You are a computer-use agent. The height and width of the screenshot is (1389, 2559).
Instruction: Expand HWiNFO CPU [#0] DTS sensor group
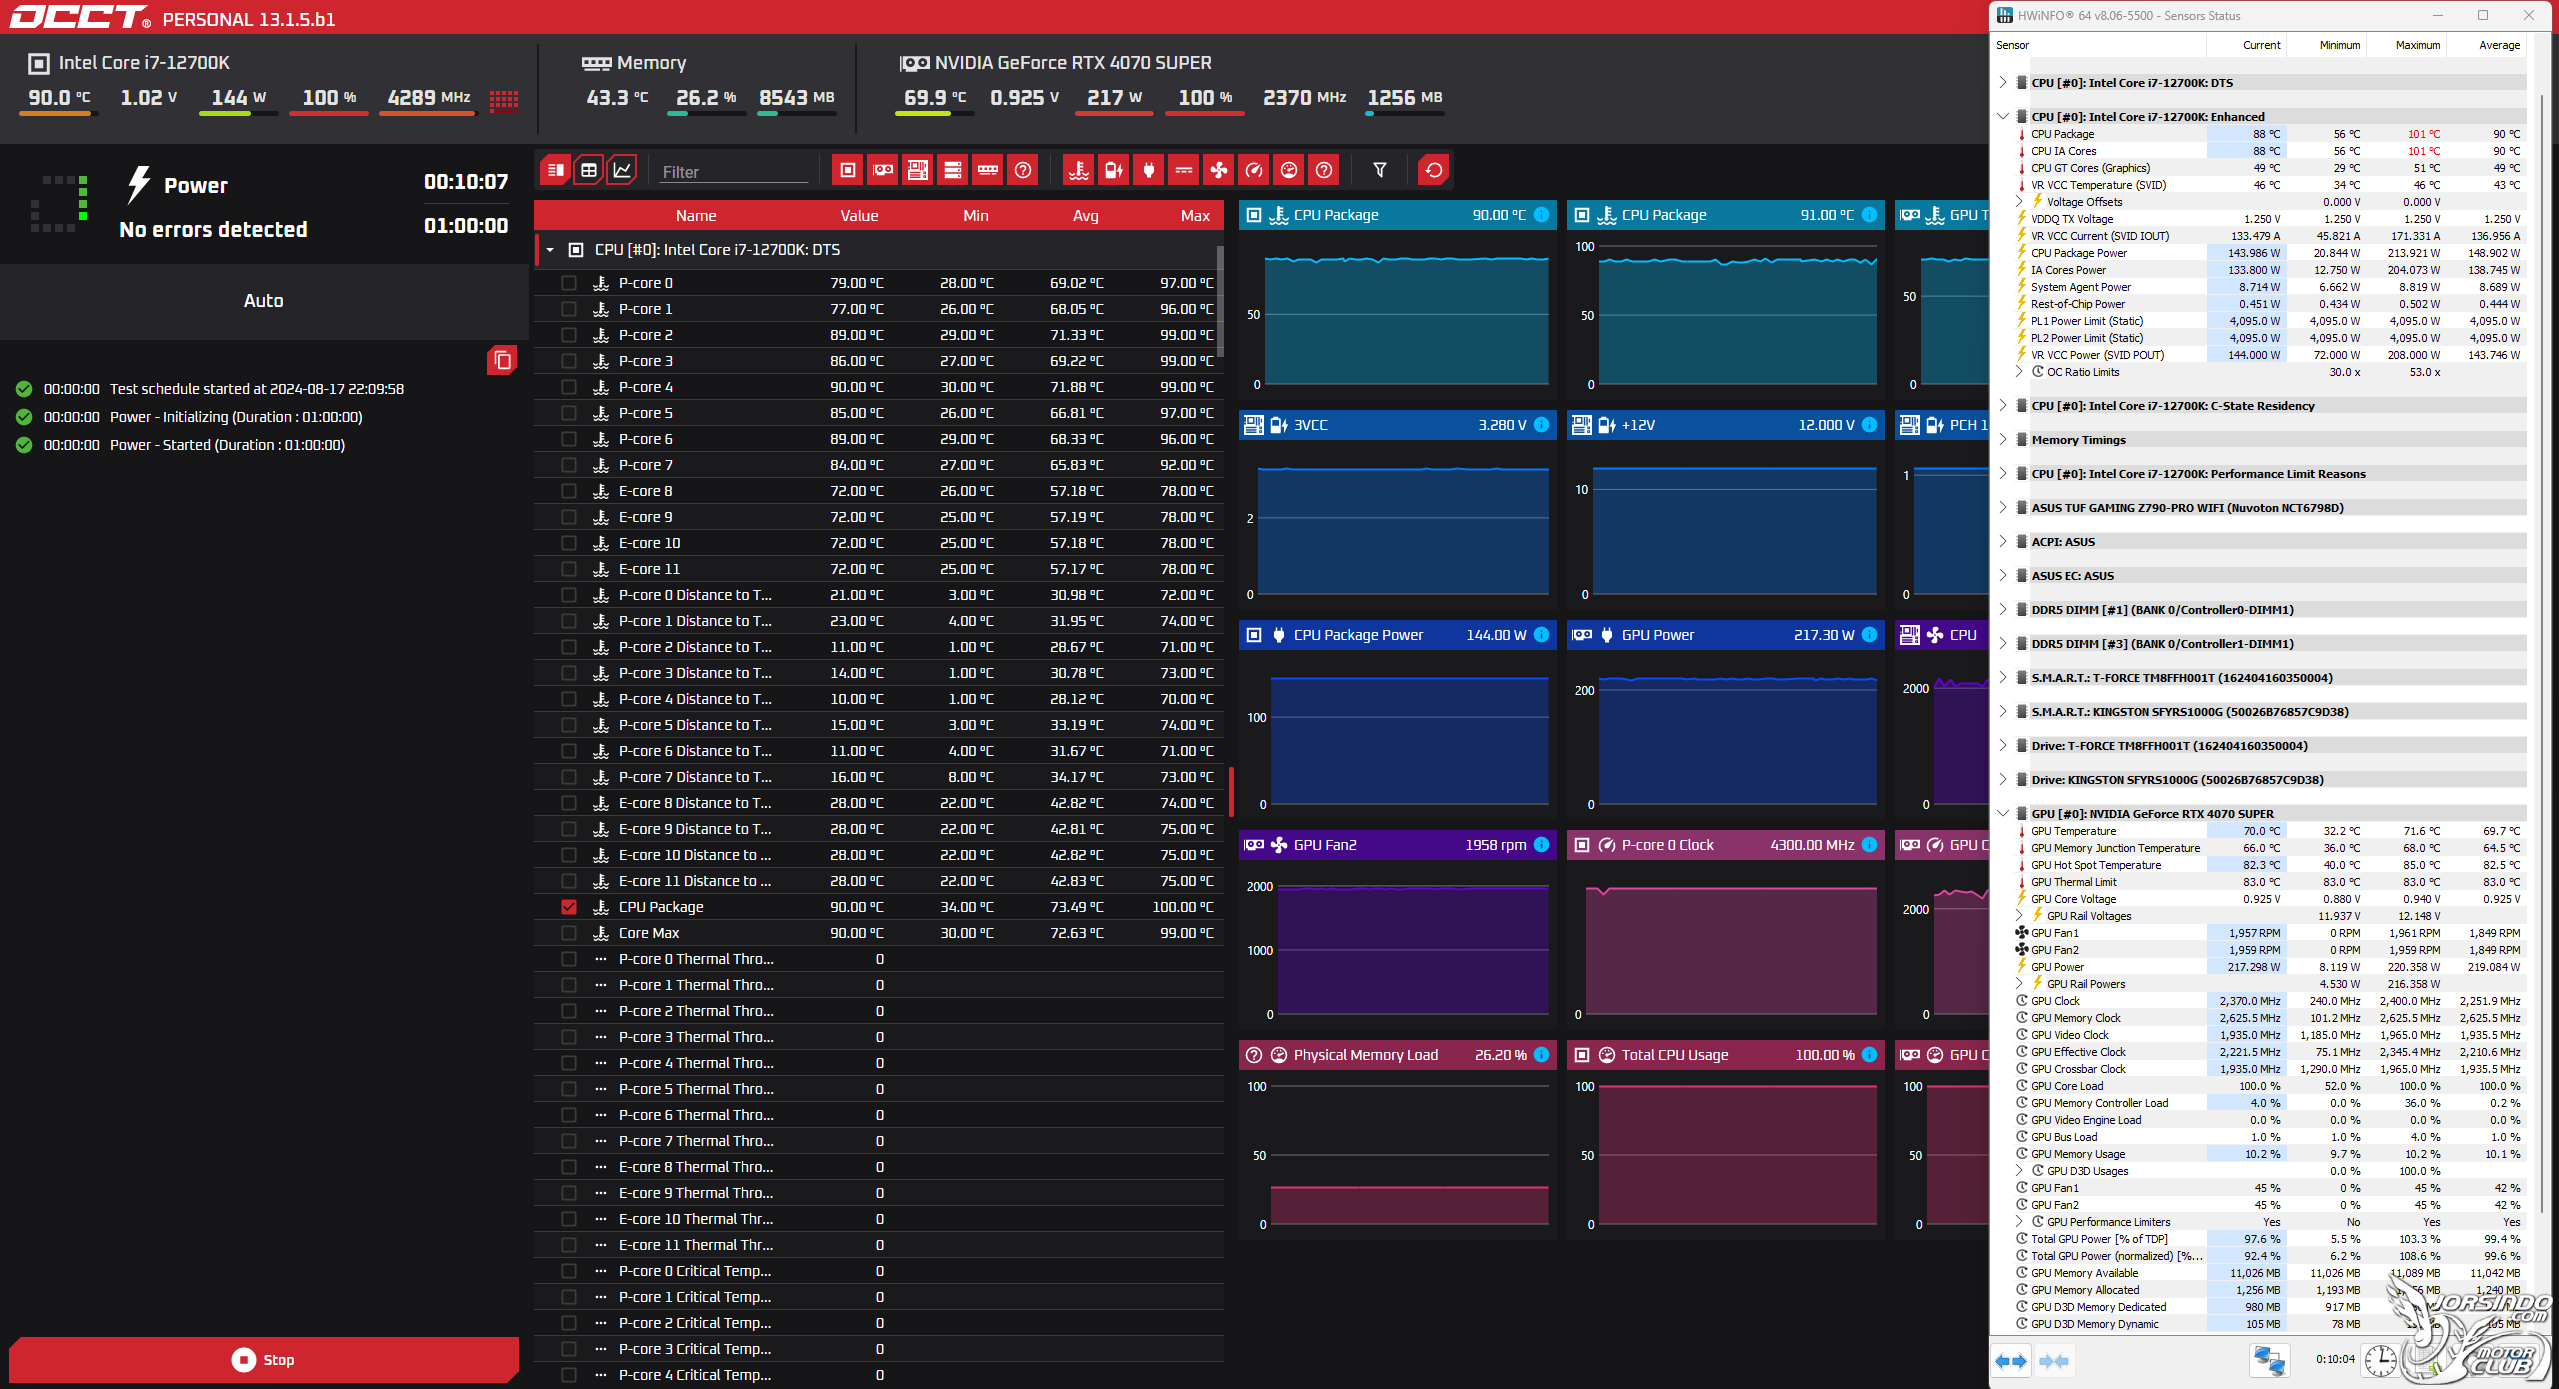(x=2003, y=82)
